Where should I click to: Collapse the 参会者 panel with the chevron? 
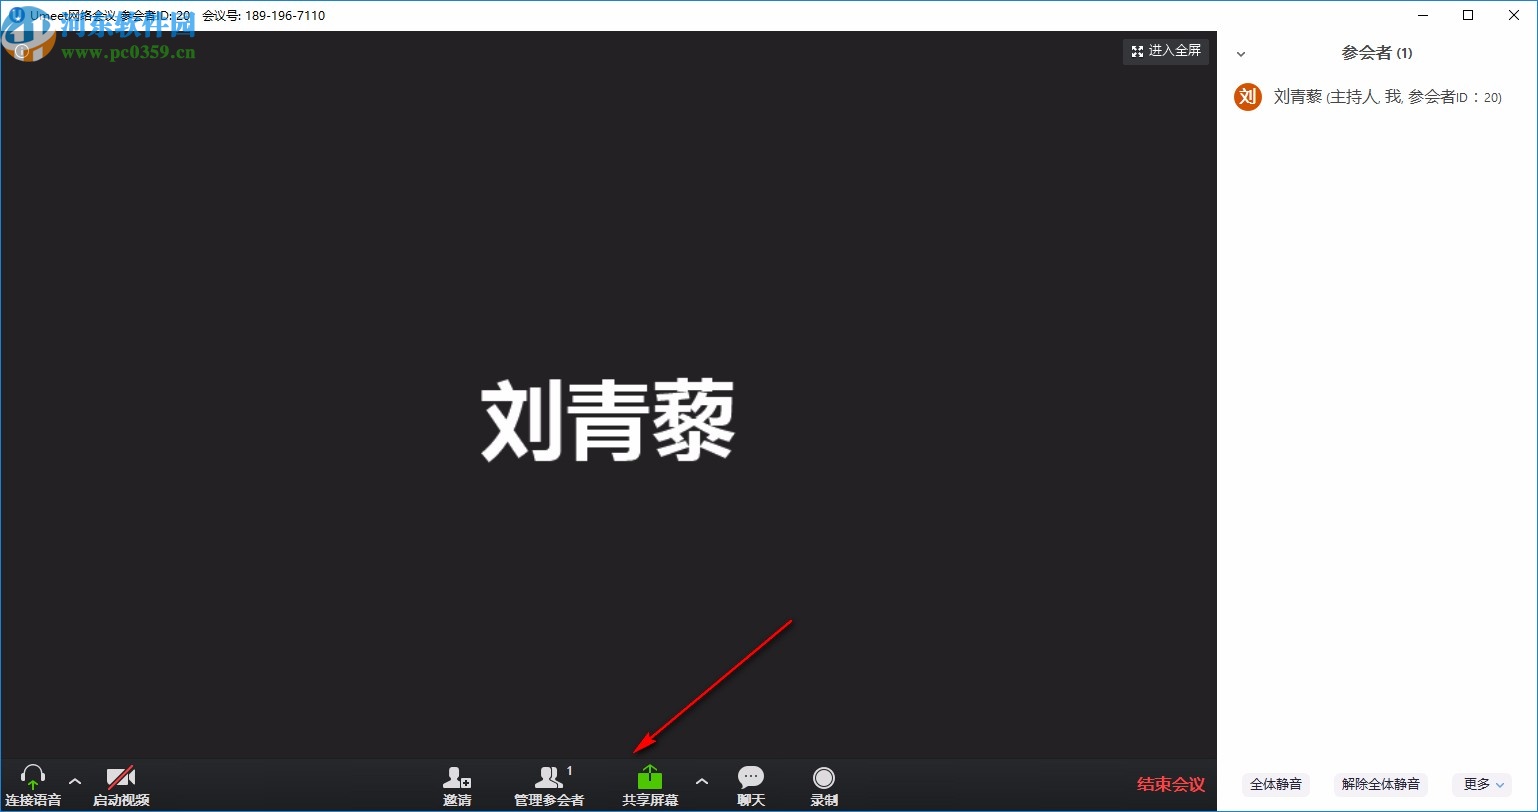tap(1240, 53)
